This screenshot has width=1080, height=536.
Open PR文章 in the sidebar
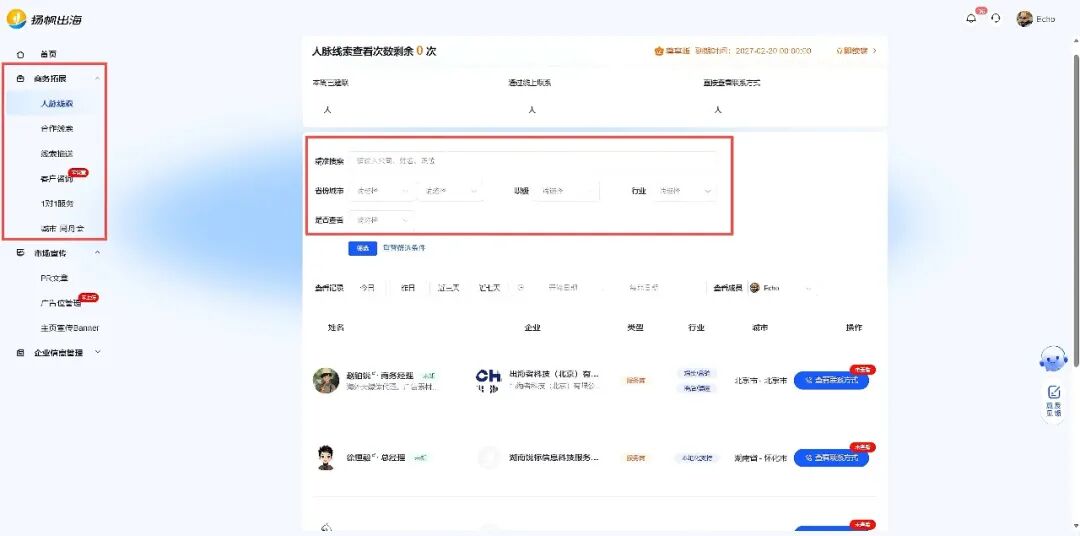pyautogui.click(x=54, y=278)
